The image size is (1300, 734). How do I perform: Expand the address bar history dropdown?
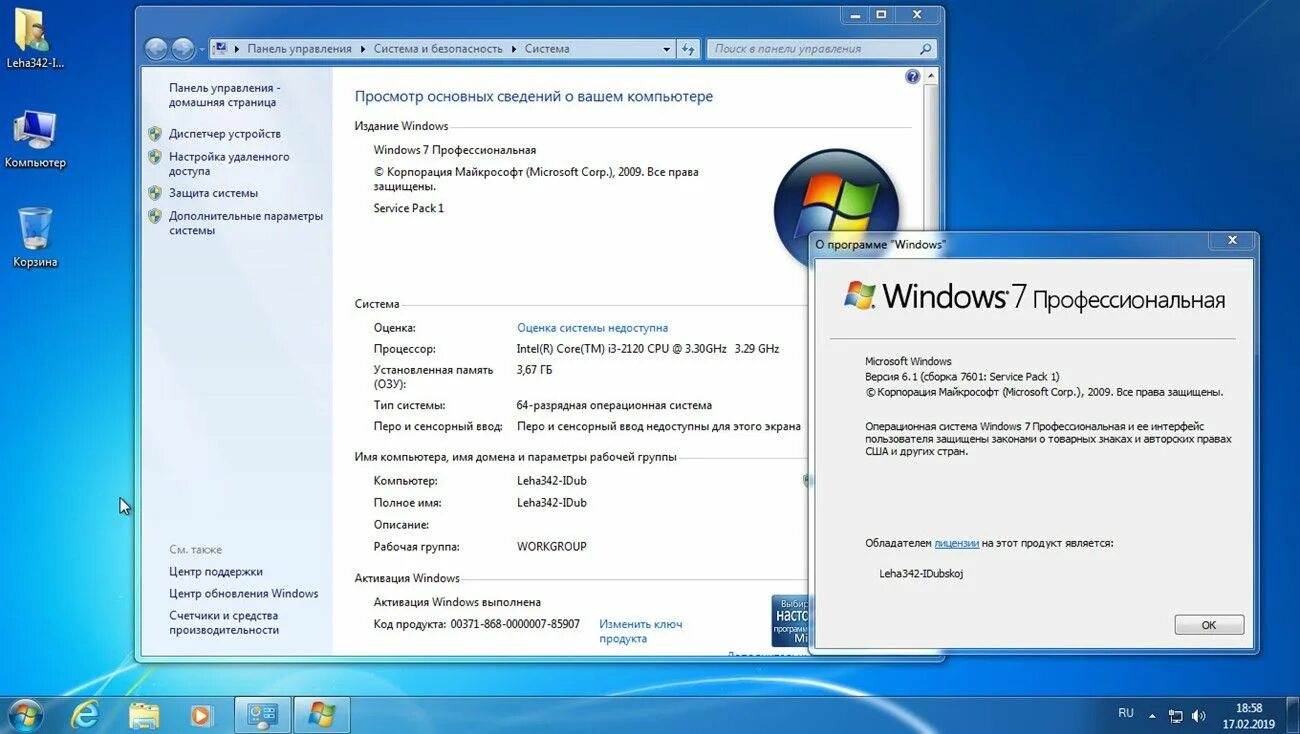667,49
